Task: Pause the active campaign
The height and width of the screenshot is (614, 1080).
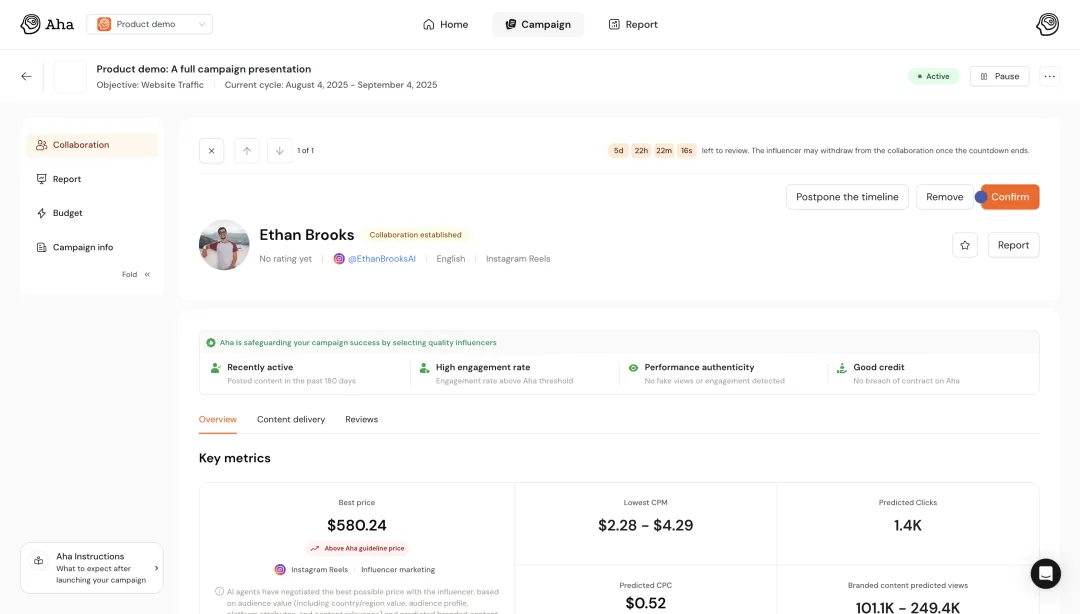Action: pyautogui.click(x=999, y=76)
